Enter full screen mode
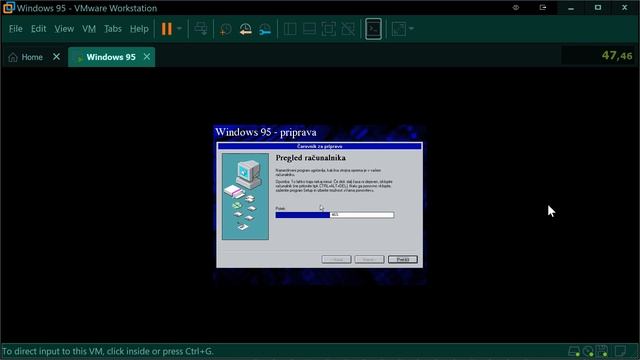Screen dimensions: 640x360 click(x=329, y=29)
